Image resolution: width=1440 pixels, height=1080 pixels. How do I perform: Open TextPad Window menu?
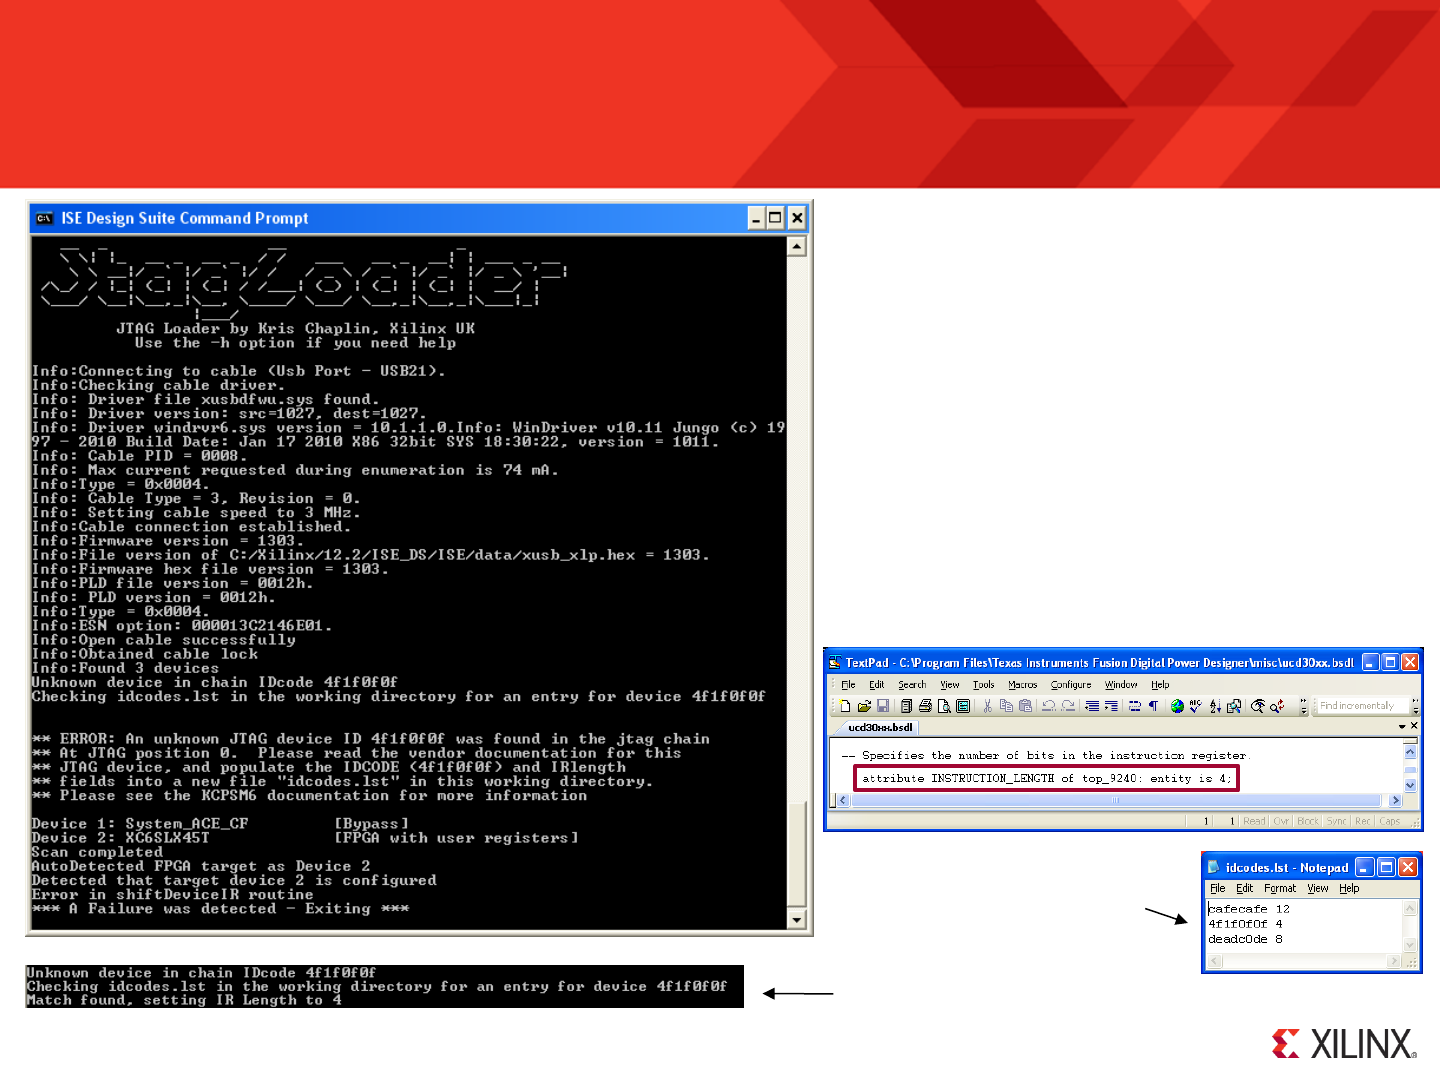click(1121, 685)
